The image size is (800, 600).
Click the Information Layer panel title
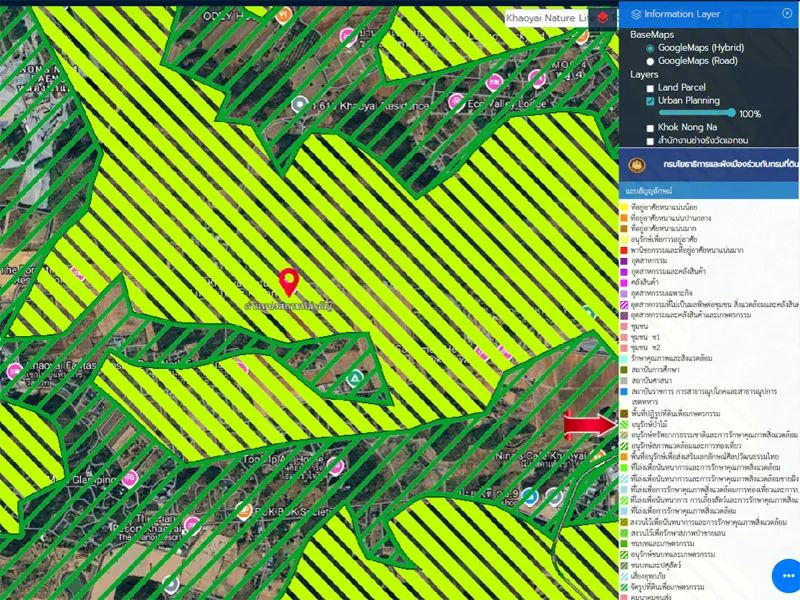681,14
